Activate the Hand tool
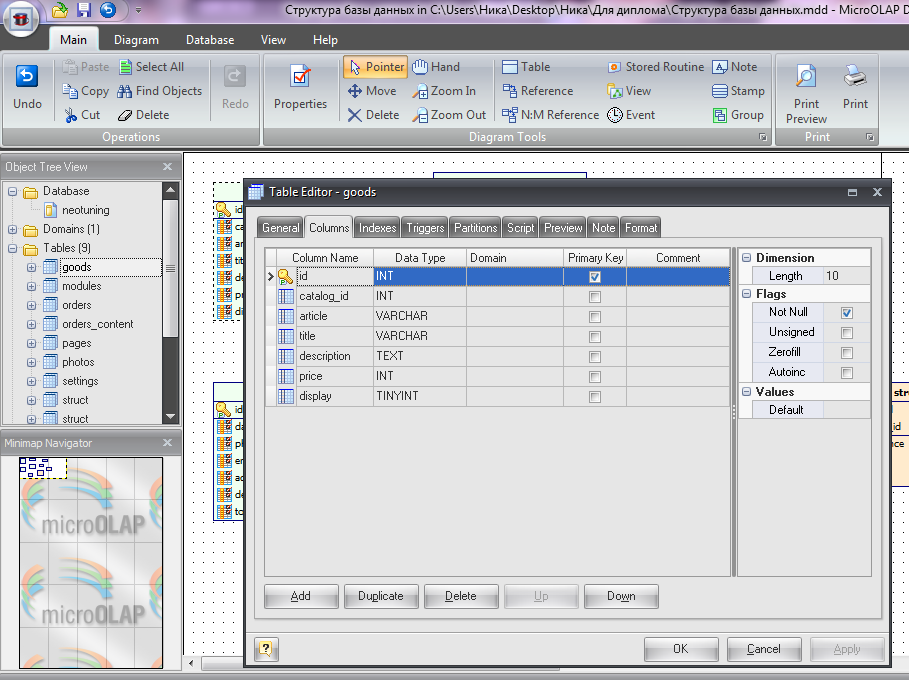The height and width of the screenshot is (680, 909). click(436, 67)
